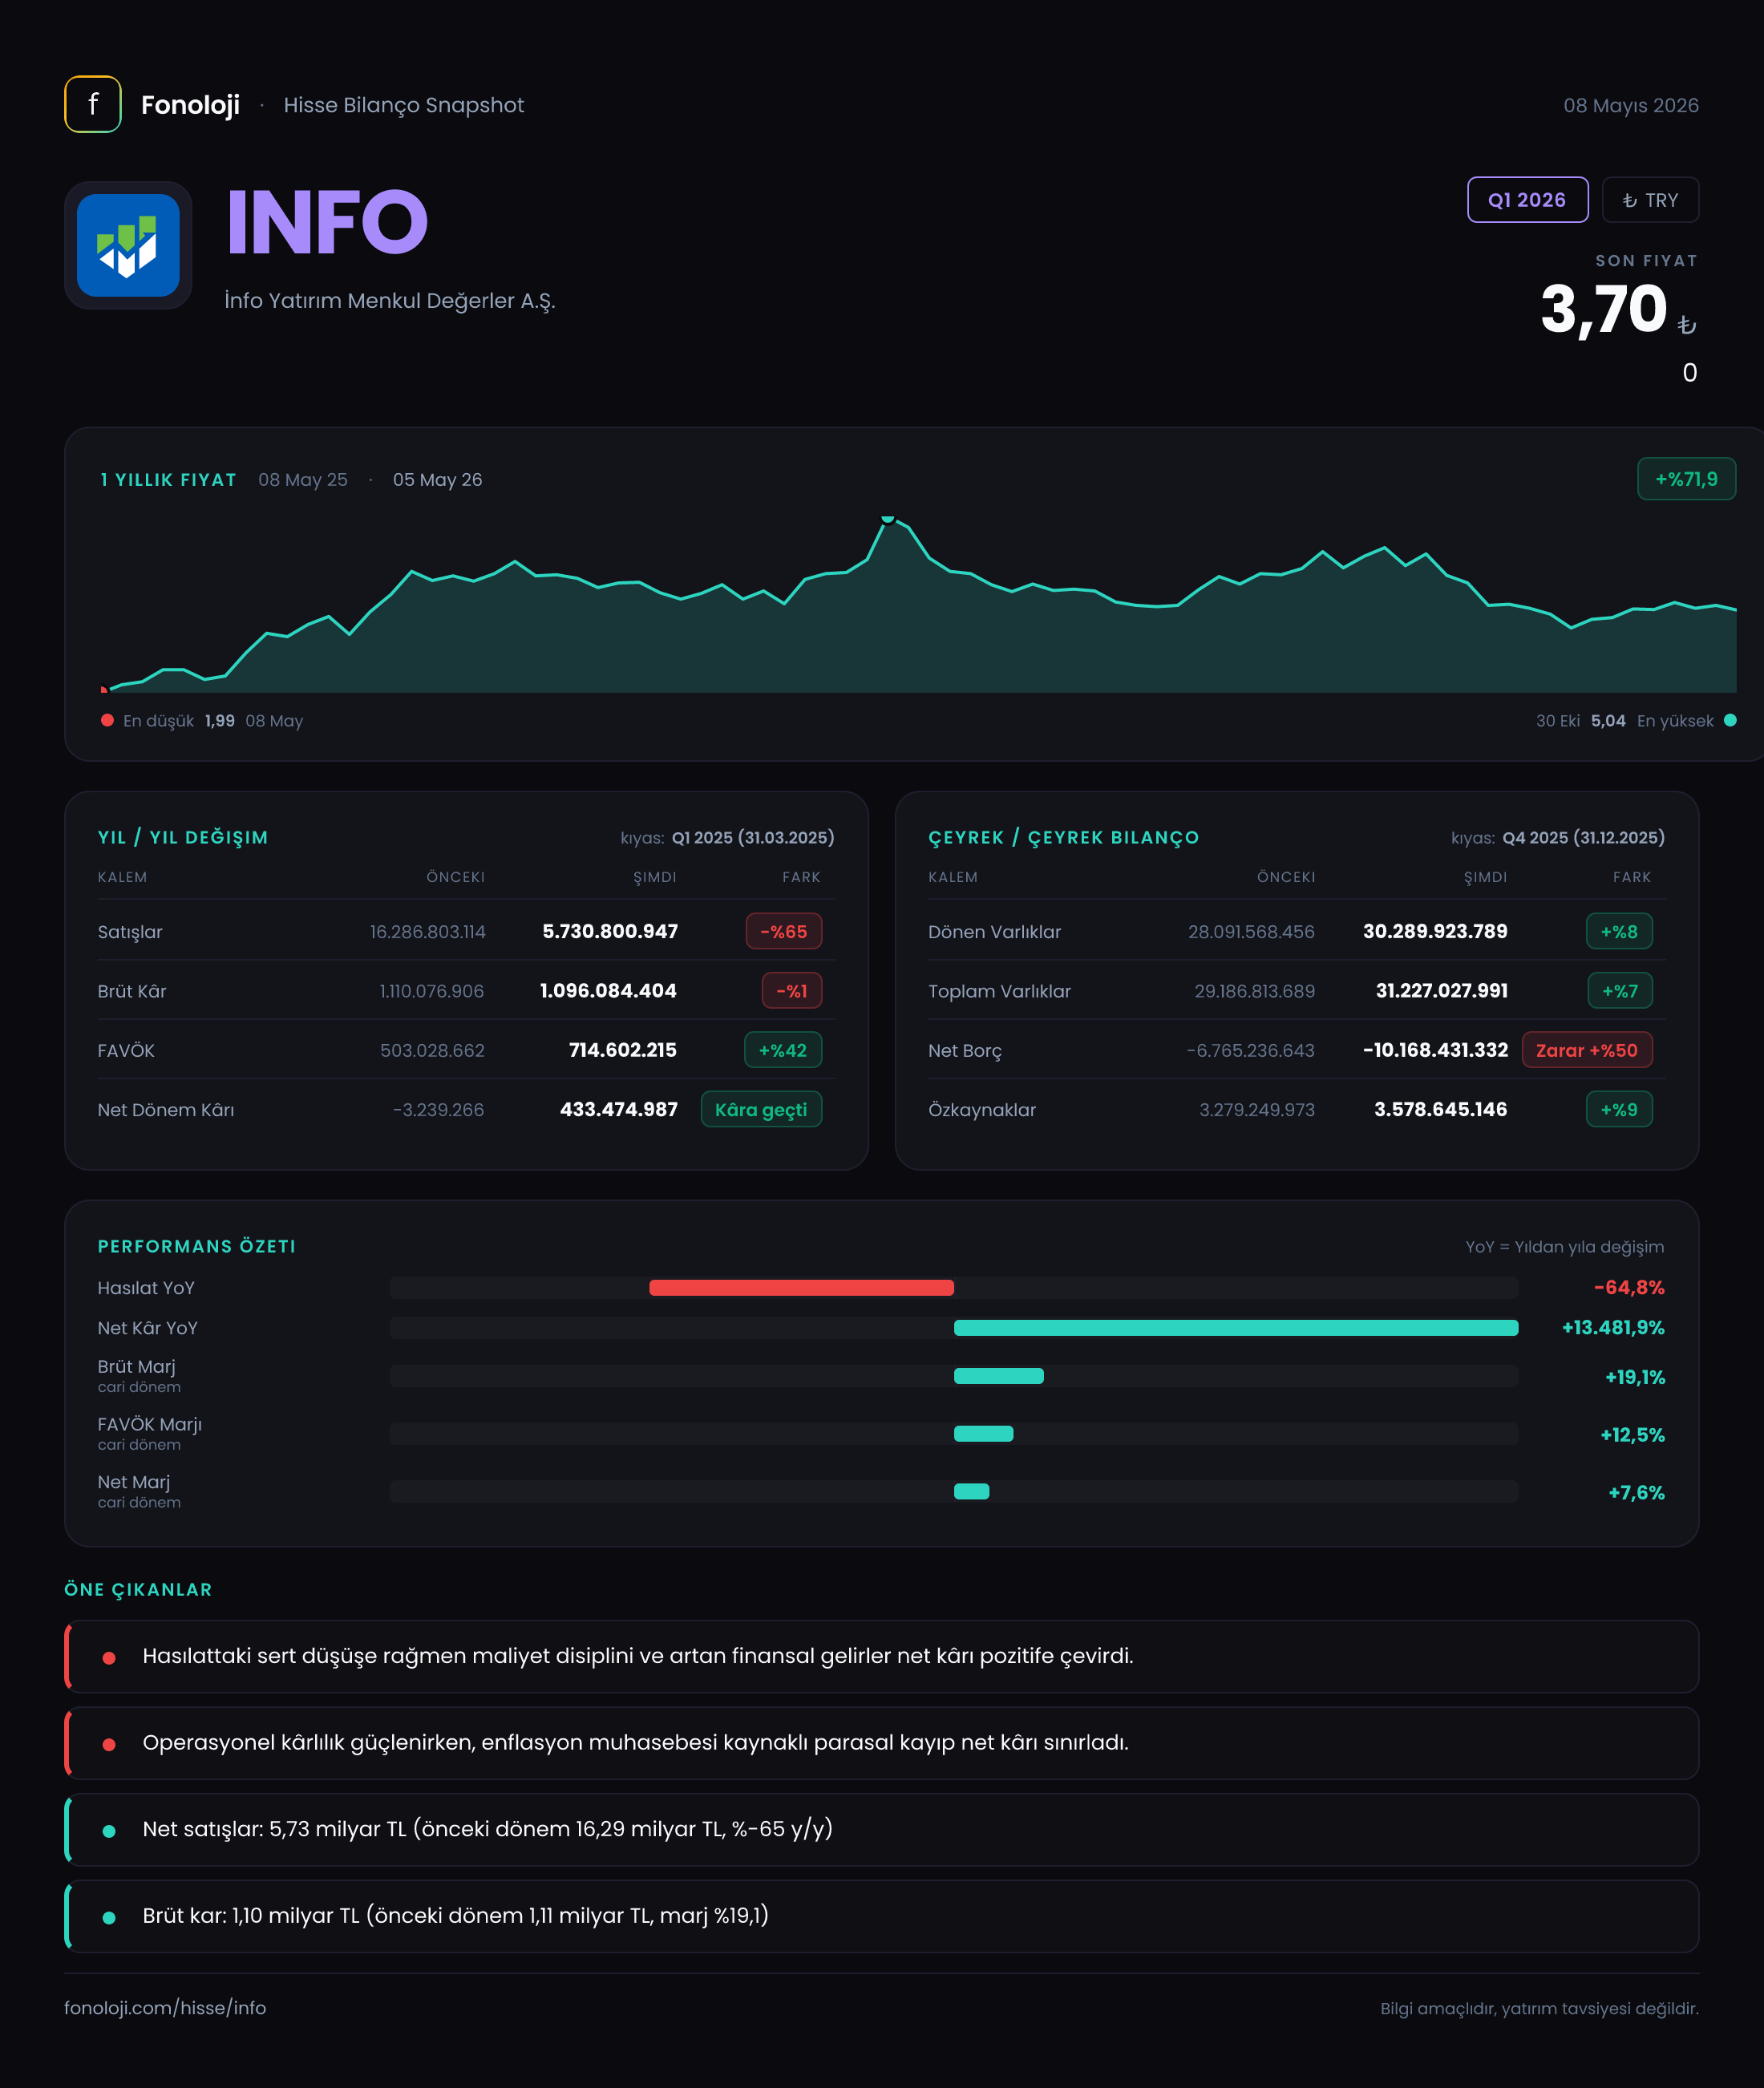
Task: Click the "Kâra geçti" badge
Action: tap(761, 1109)
